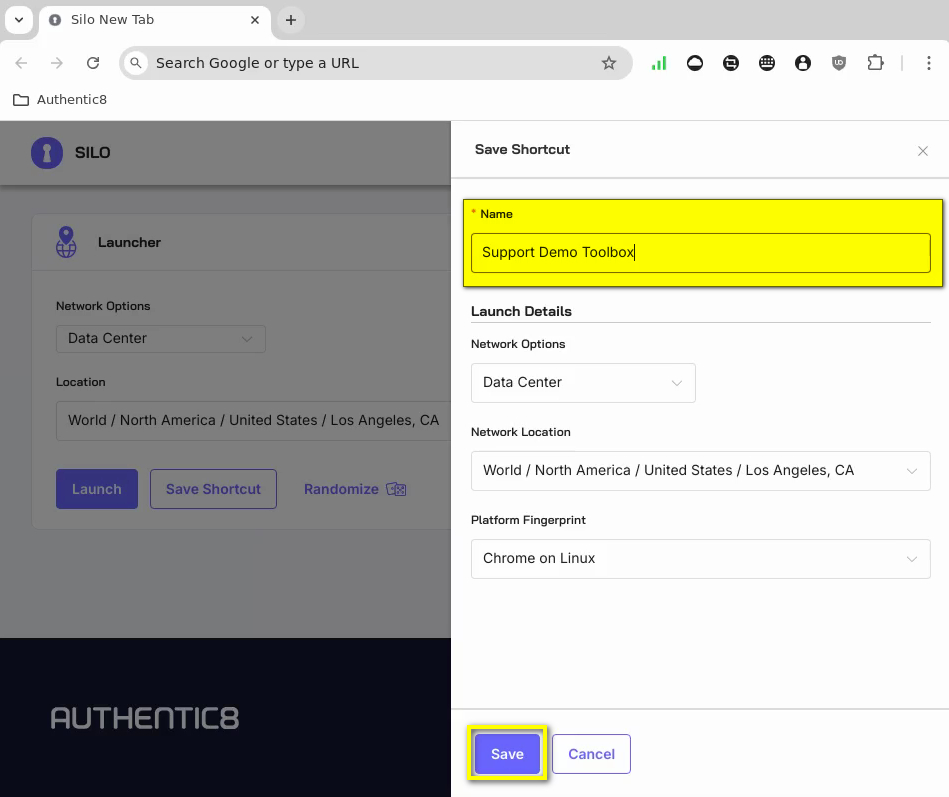Open the Authentic8 bookmarks folder

(x=60, y=100)
